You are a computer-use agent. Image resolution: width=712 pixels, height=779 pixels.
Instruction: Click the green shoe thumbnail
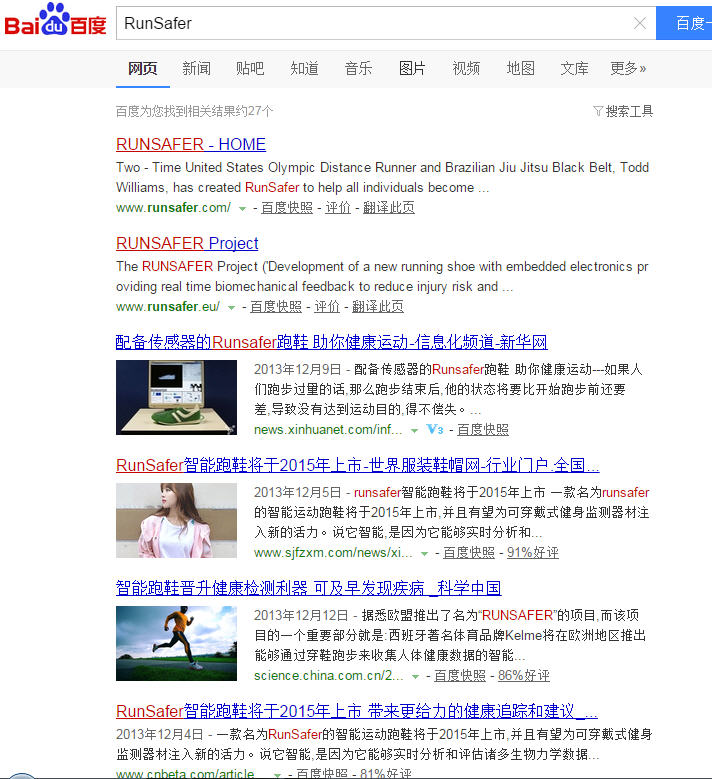176,397
